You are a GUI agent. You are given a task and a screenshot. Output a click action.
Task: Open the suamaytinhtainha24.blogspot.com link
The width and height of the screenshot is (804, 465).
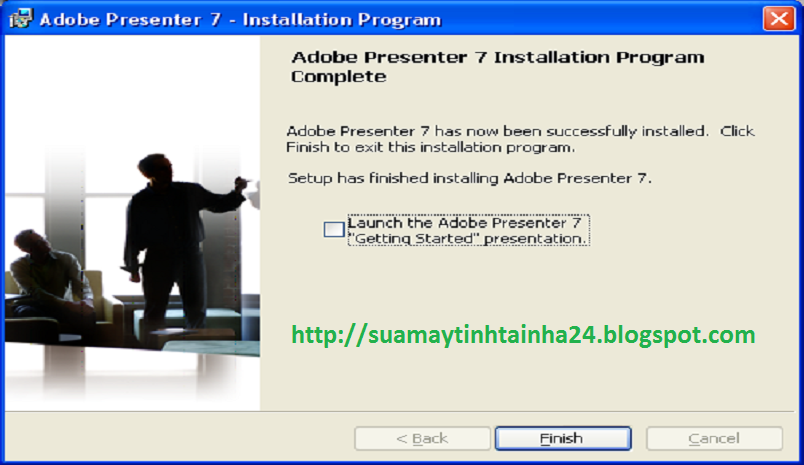coord(523,335)
